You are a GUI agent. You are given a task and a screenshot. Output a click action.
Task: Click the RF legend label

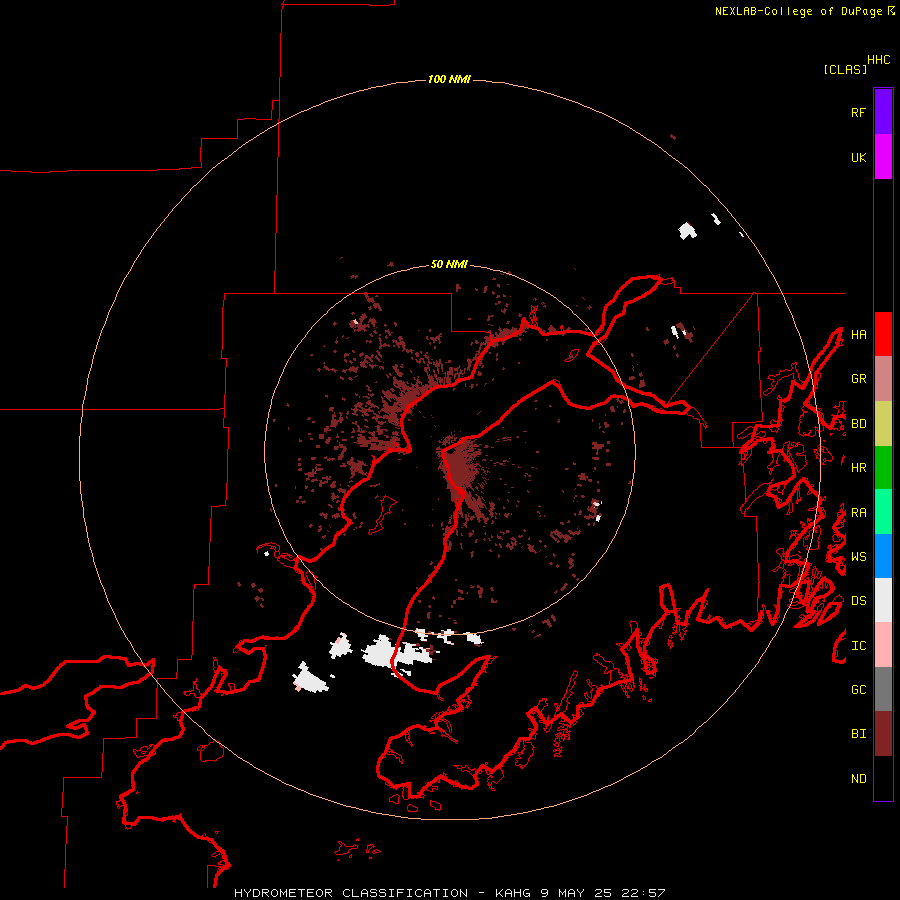coord(858,112)
